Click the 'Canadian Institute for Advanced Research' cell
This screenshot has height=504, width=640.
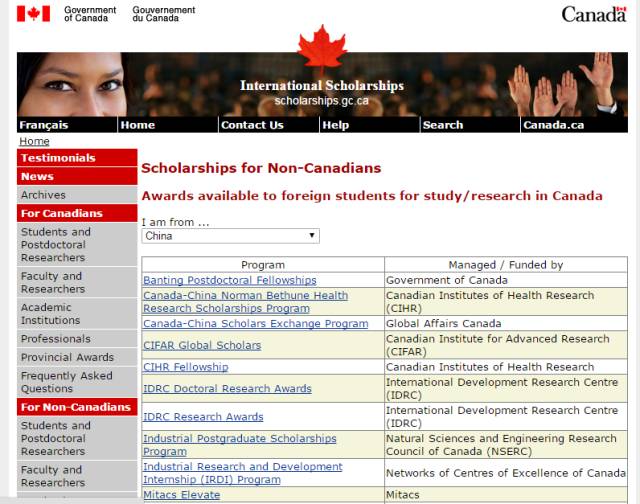506,345
